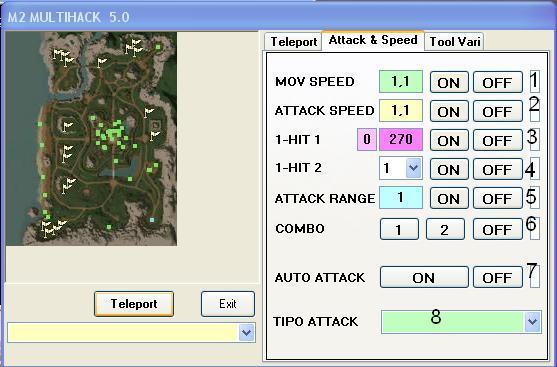Open the Attack & Speed tab
Image resolution: width=557 pixels, height=367 pixels.
tap(373, 40)
